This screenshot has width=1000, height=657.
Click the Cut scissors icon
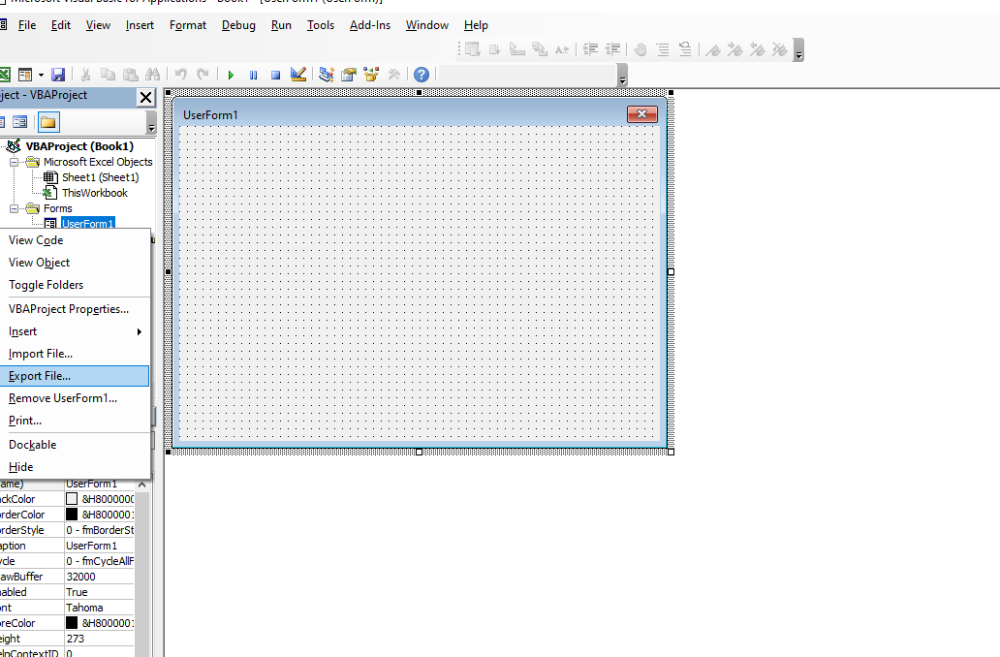tap(86, 75)
